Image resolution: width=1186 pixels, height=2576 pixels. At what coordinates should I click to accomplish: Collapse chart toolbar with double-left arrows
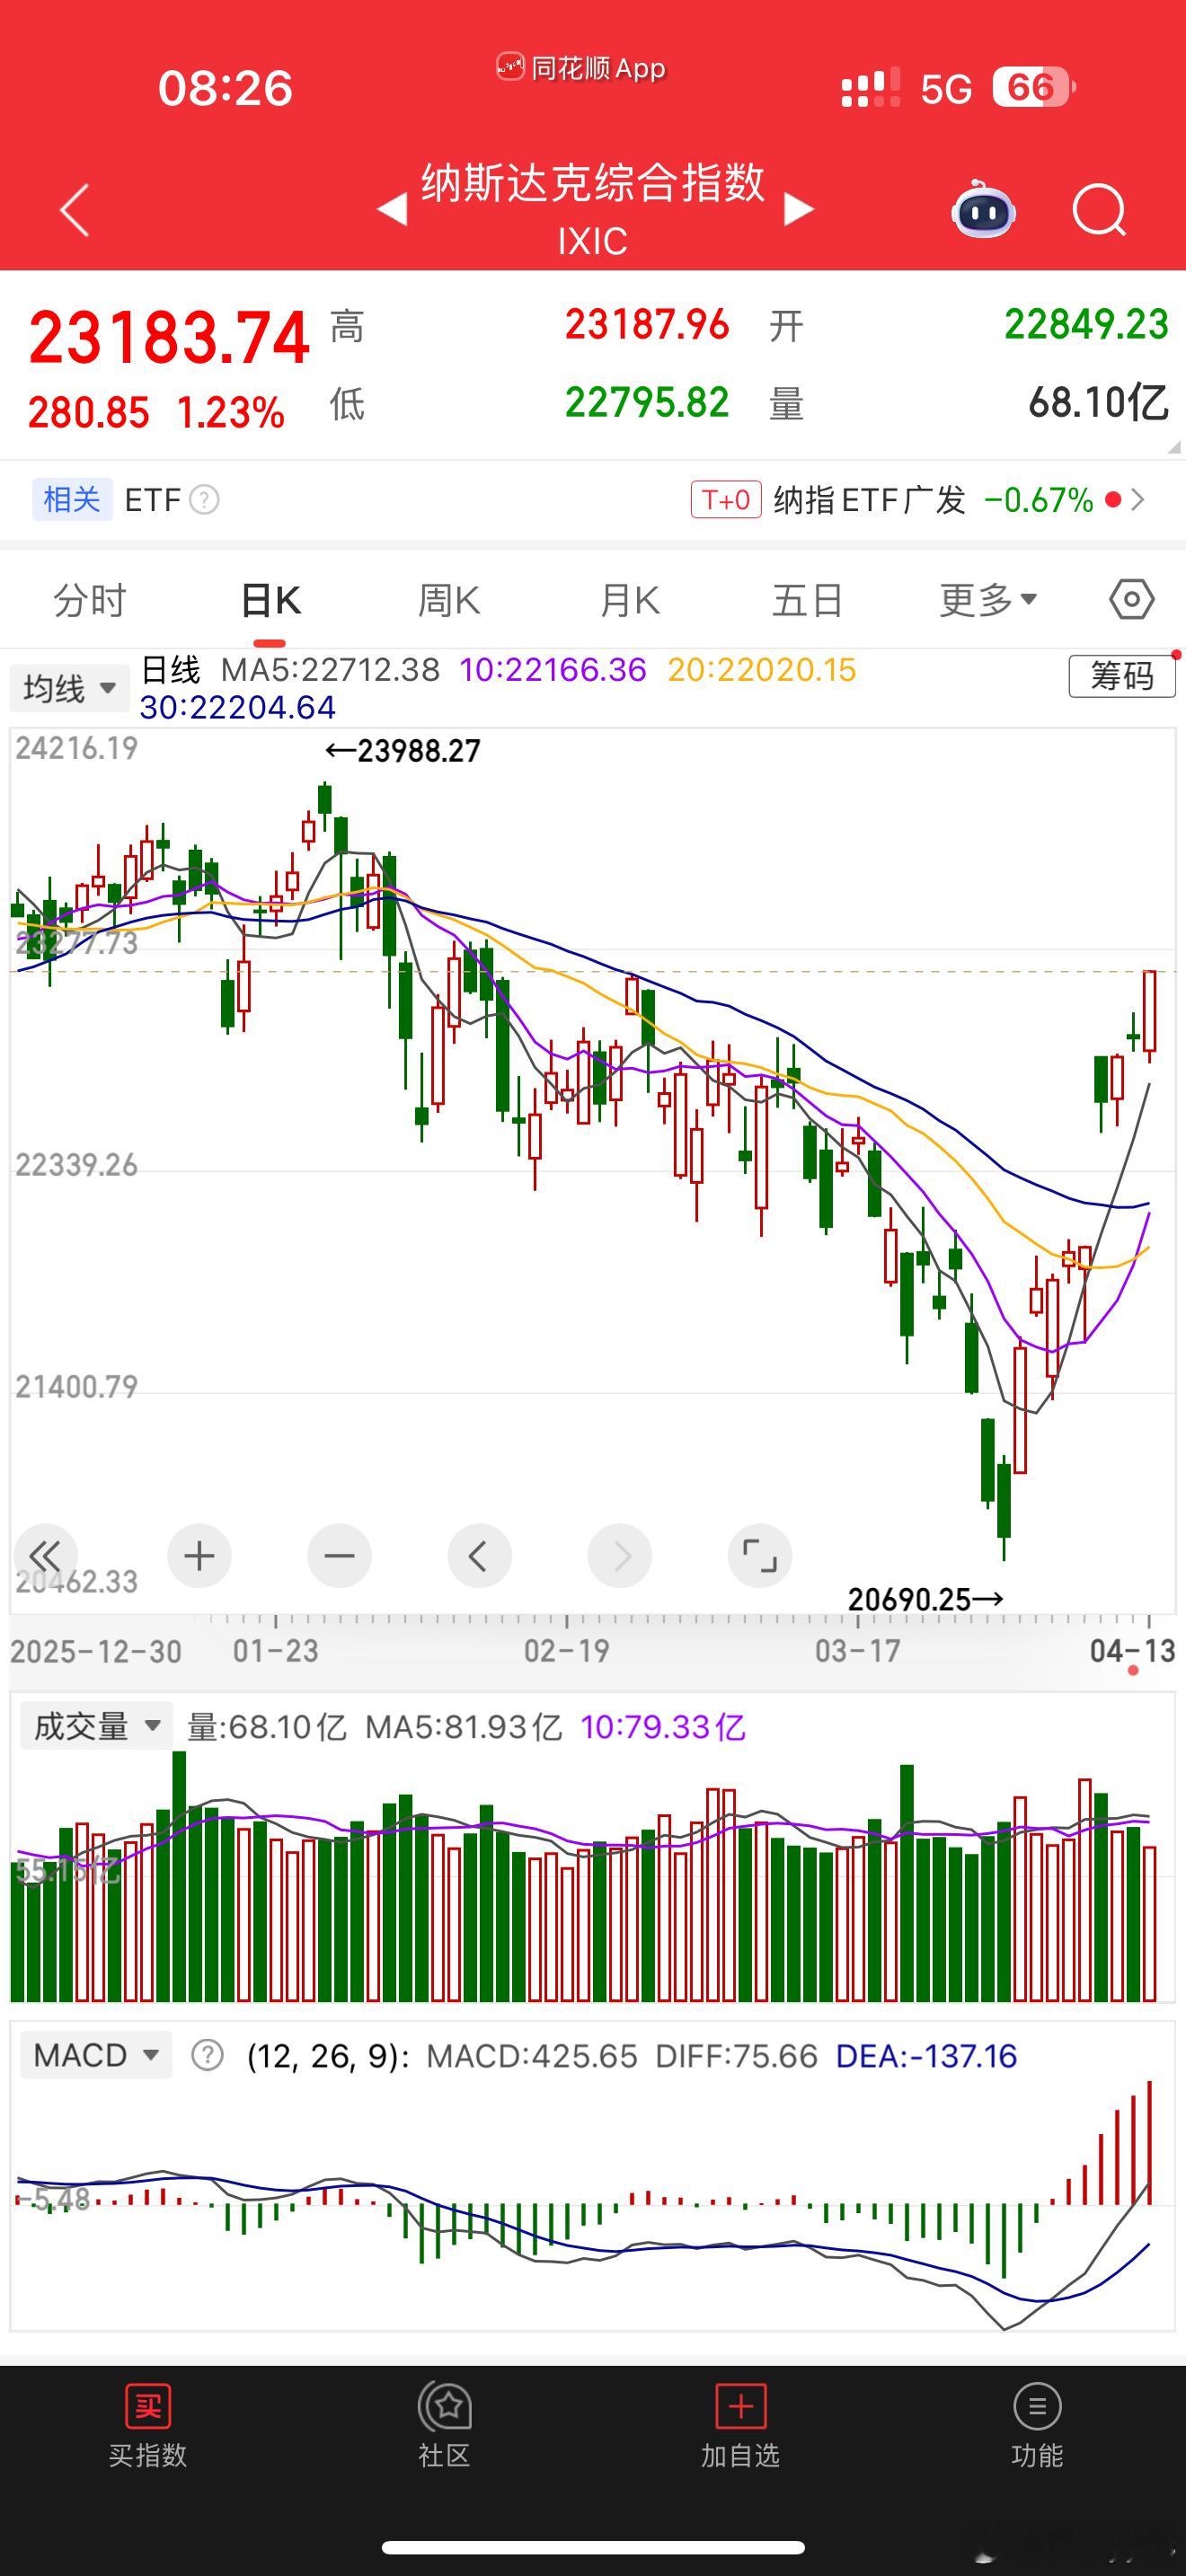[x=45, y=1555]
